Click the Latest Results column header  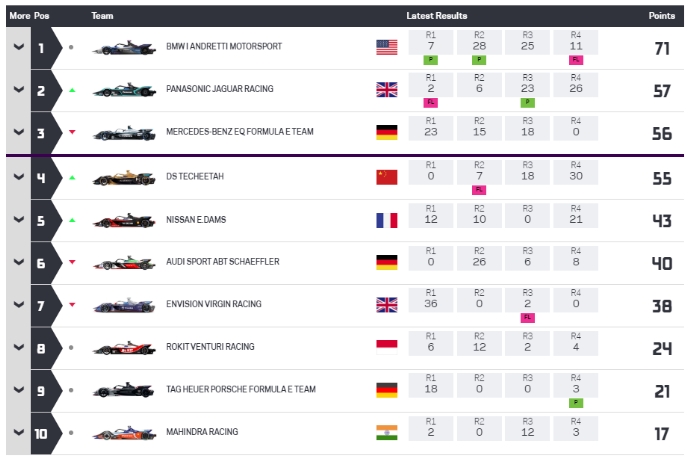(x=437, y=16)
